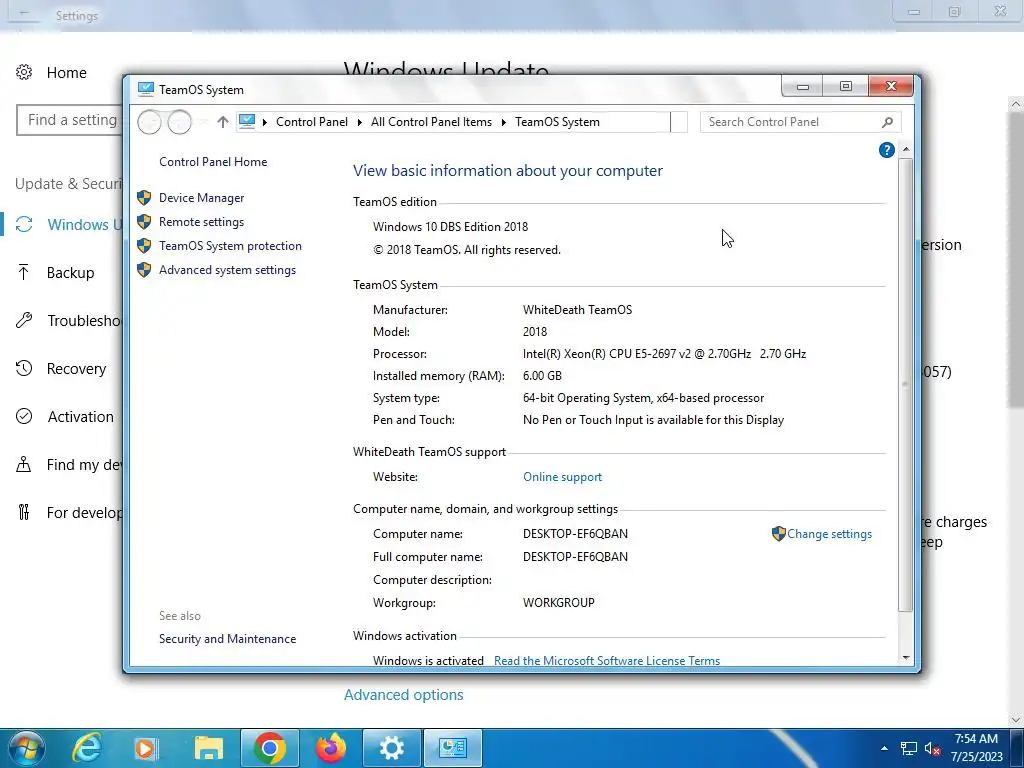Click shield icon beside Advanced system settings
1024x768 pixels.
pyautogui.click(x=144, y=270)
